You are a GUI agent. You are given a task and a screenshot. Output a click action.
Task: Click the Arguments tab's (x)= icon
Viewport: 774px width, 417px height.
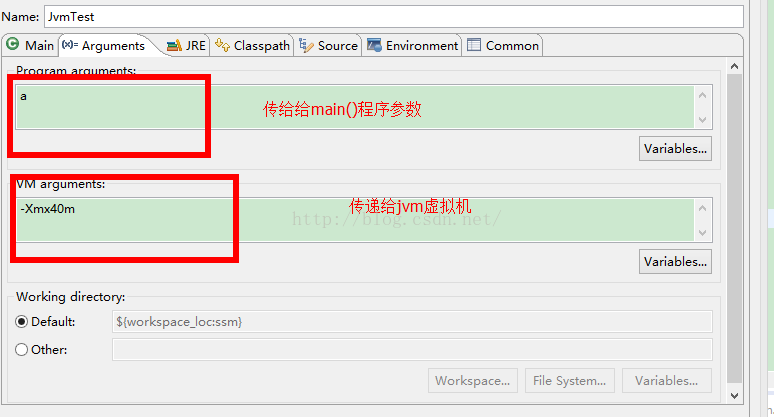pyautogui.click(x=70, y=45)
